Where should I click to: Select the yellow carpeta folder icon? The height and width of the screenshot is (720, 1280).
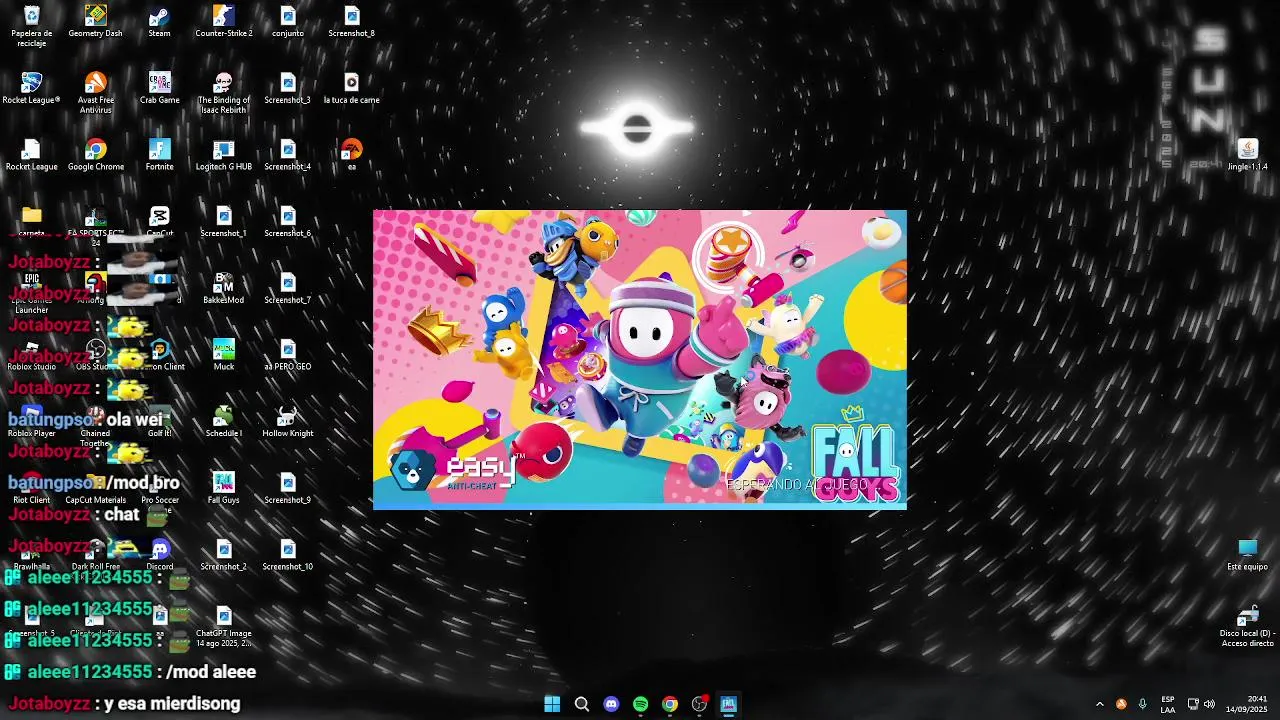click(x=32, y=215)
